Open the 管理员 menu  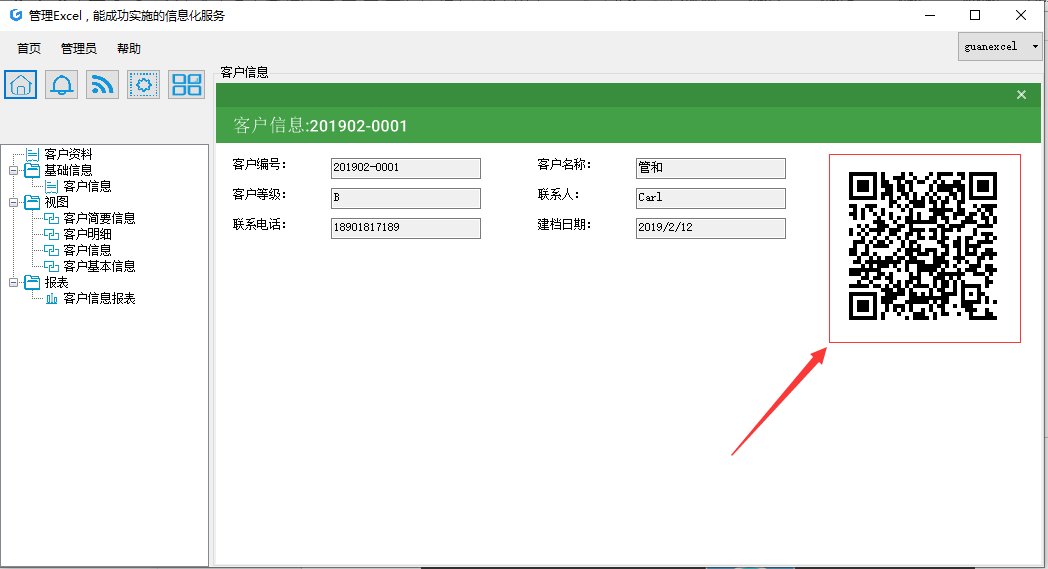79,48
